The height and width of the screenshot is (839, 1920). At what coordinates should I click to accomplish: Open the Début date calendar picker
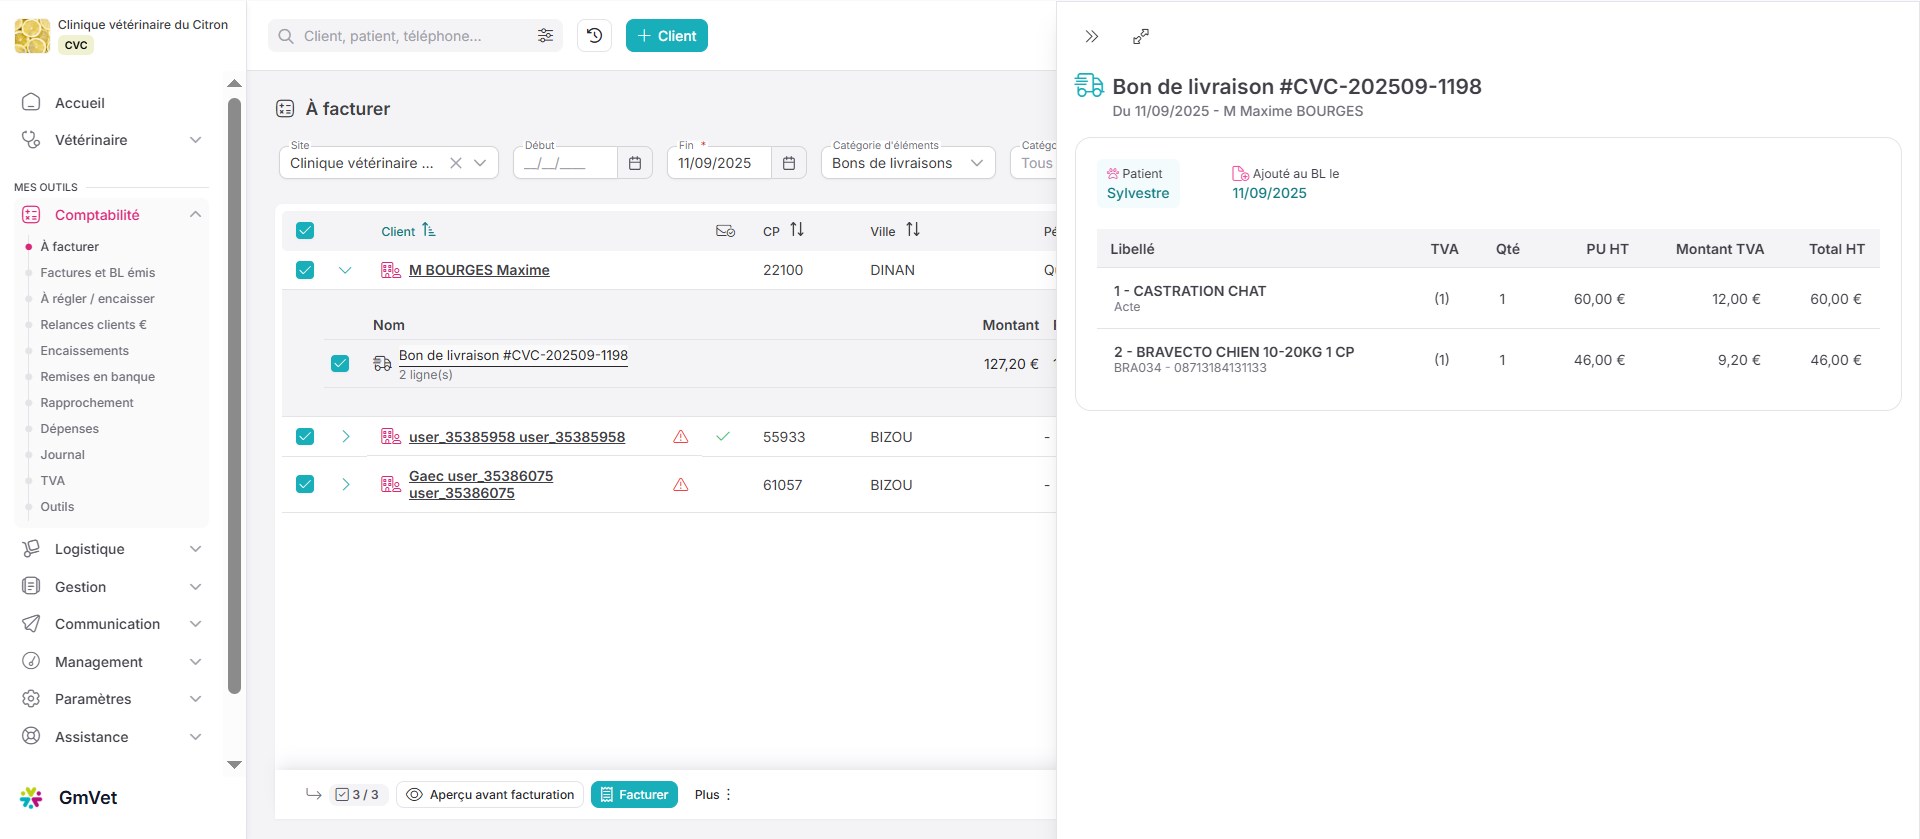click(634, 163)
